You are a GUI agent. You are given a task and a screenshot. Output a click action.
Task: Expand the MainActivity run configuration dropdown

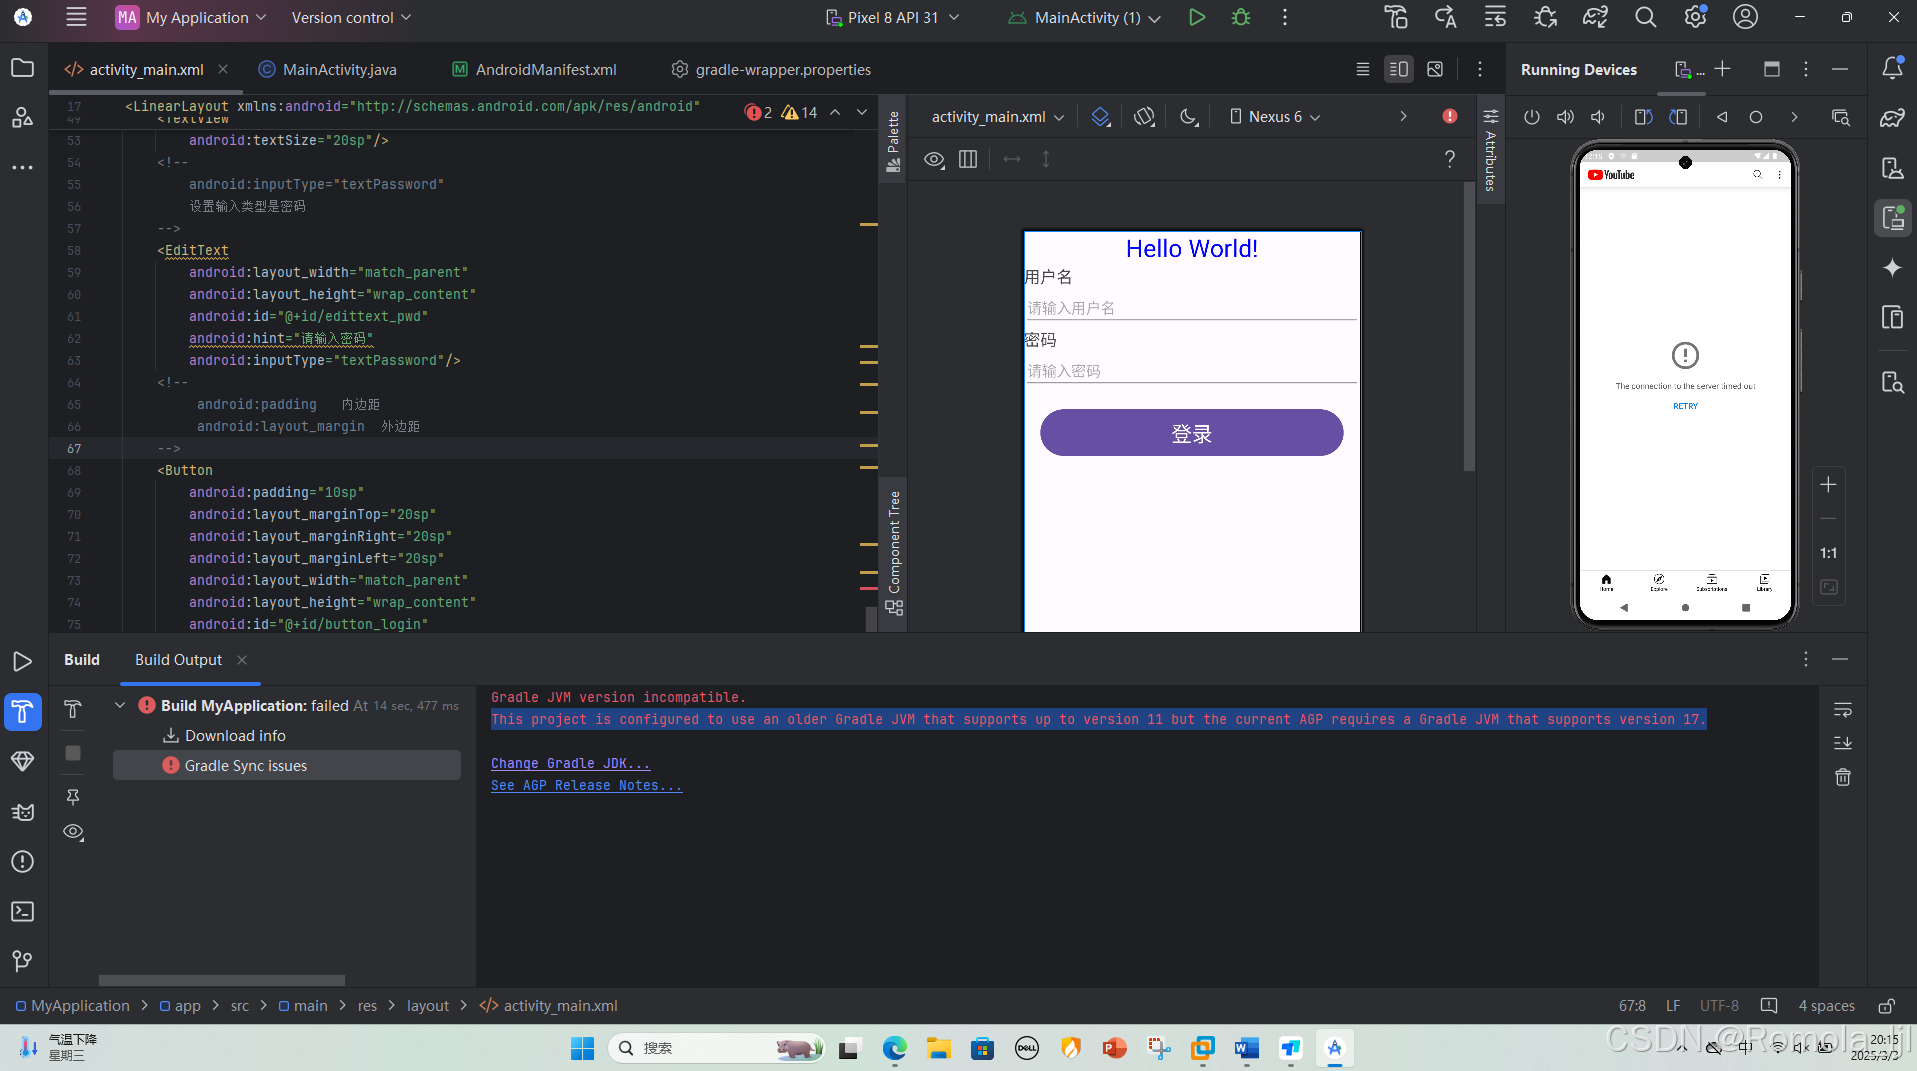pyautogui.click(x=1083, y=17)
